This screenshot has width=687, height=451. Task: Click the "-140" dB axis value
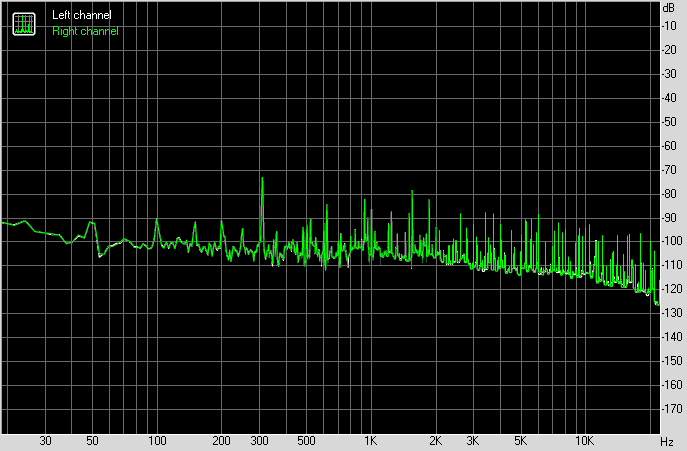(x=672, y=337)
